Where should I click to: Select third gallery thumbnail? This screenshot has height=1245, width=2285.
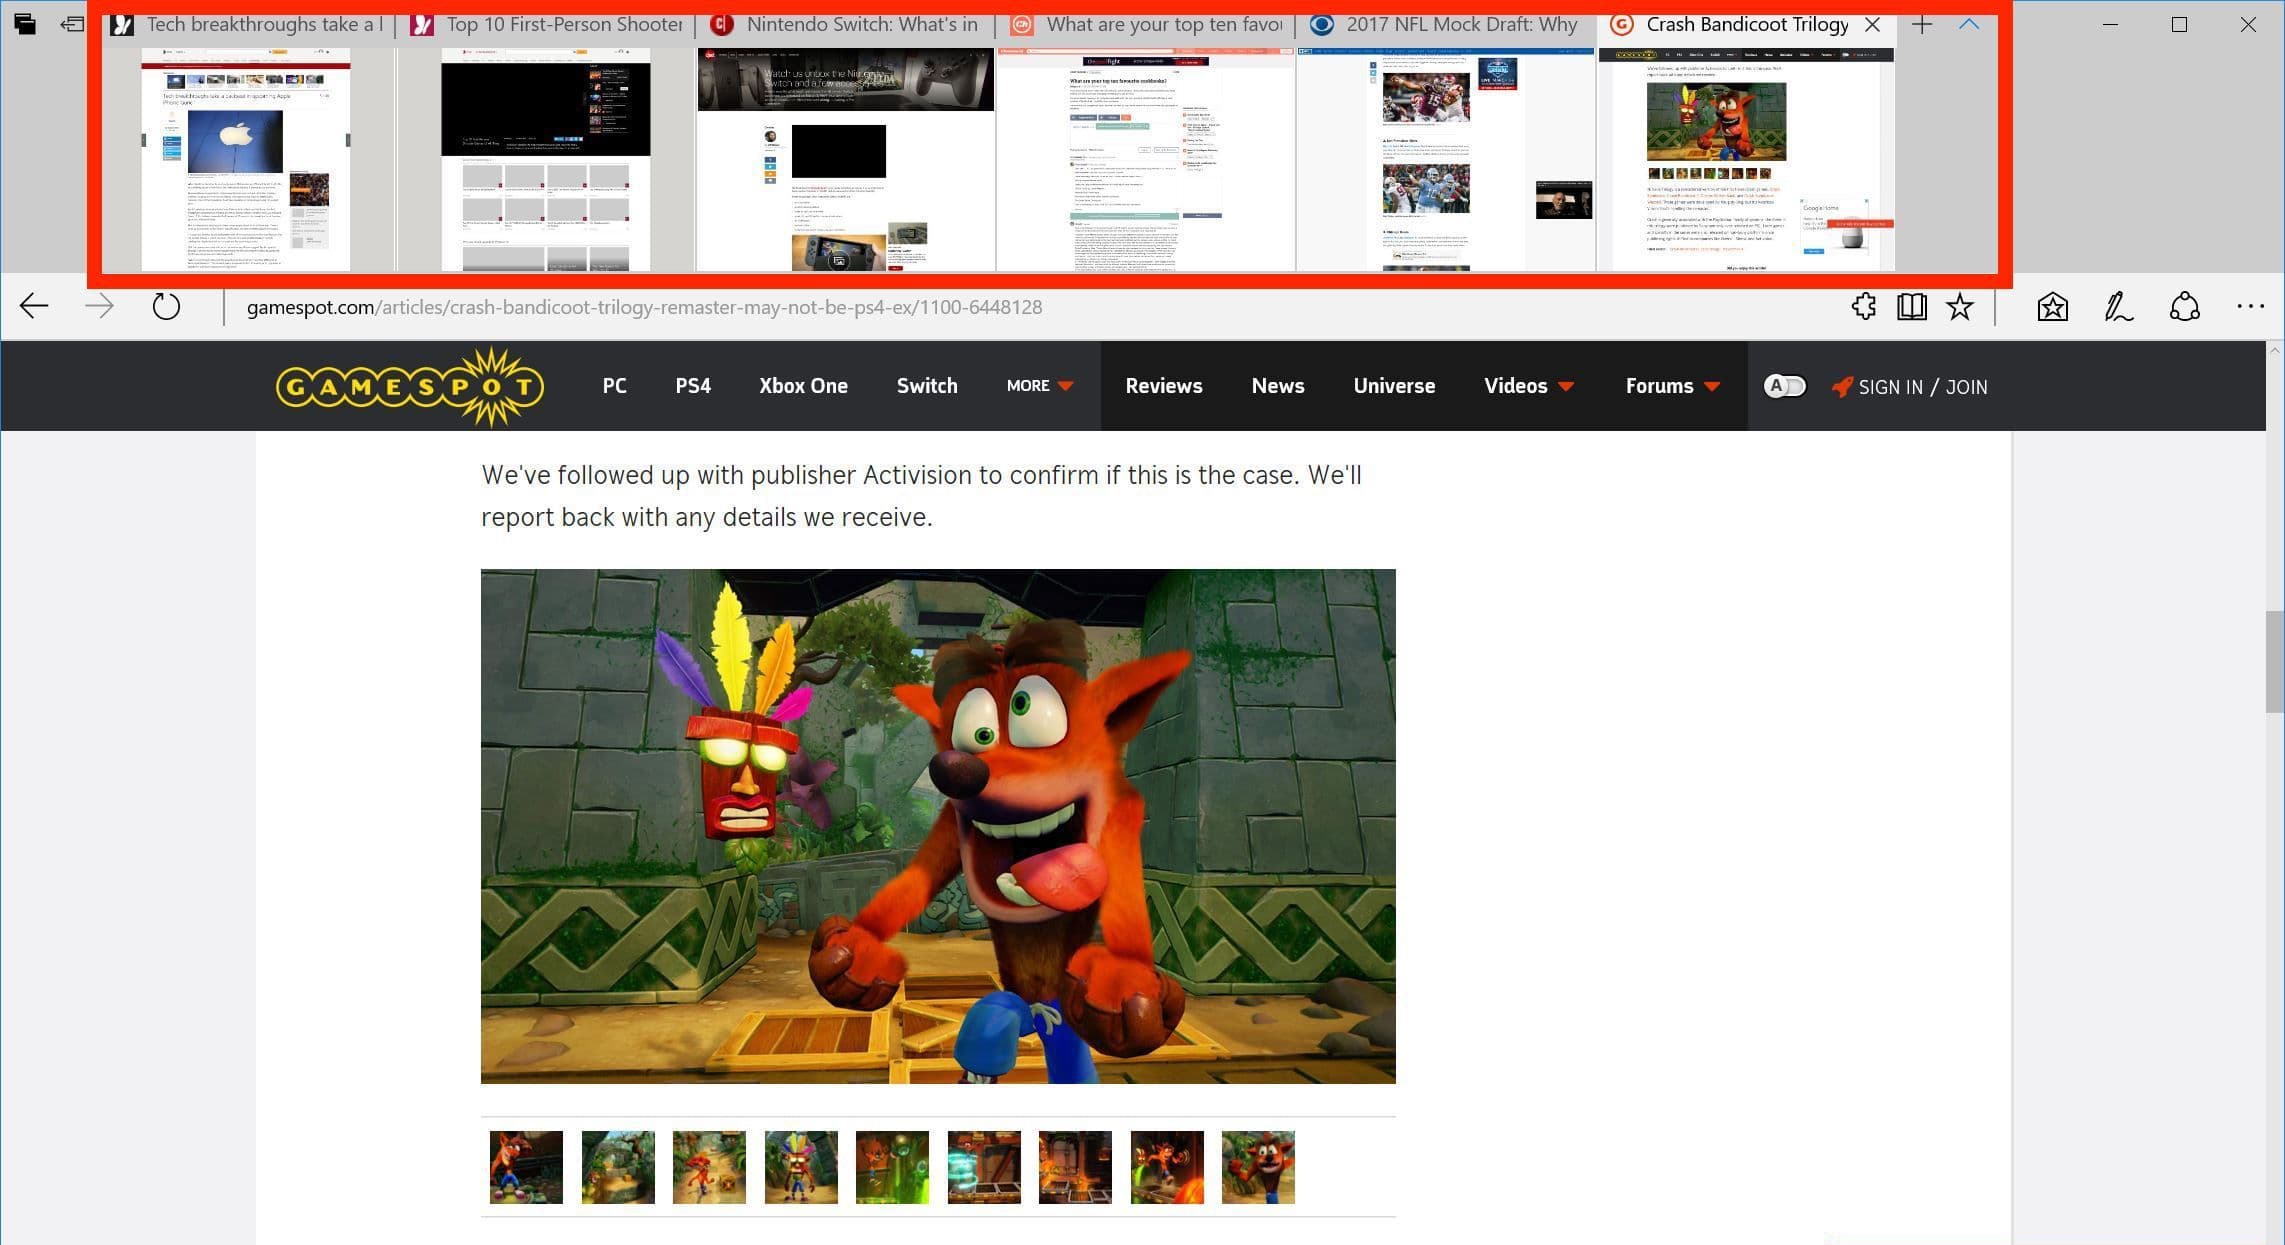tap(709, 1167)
